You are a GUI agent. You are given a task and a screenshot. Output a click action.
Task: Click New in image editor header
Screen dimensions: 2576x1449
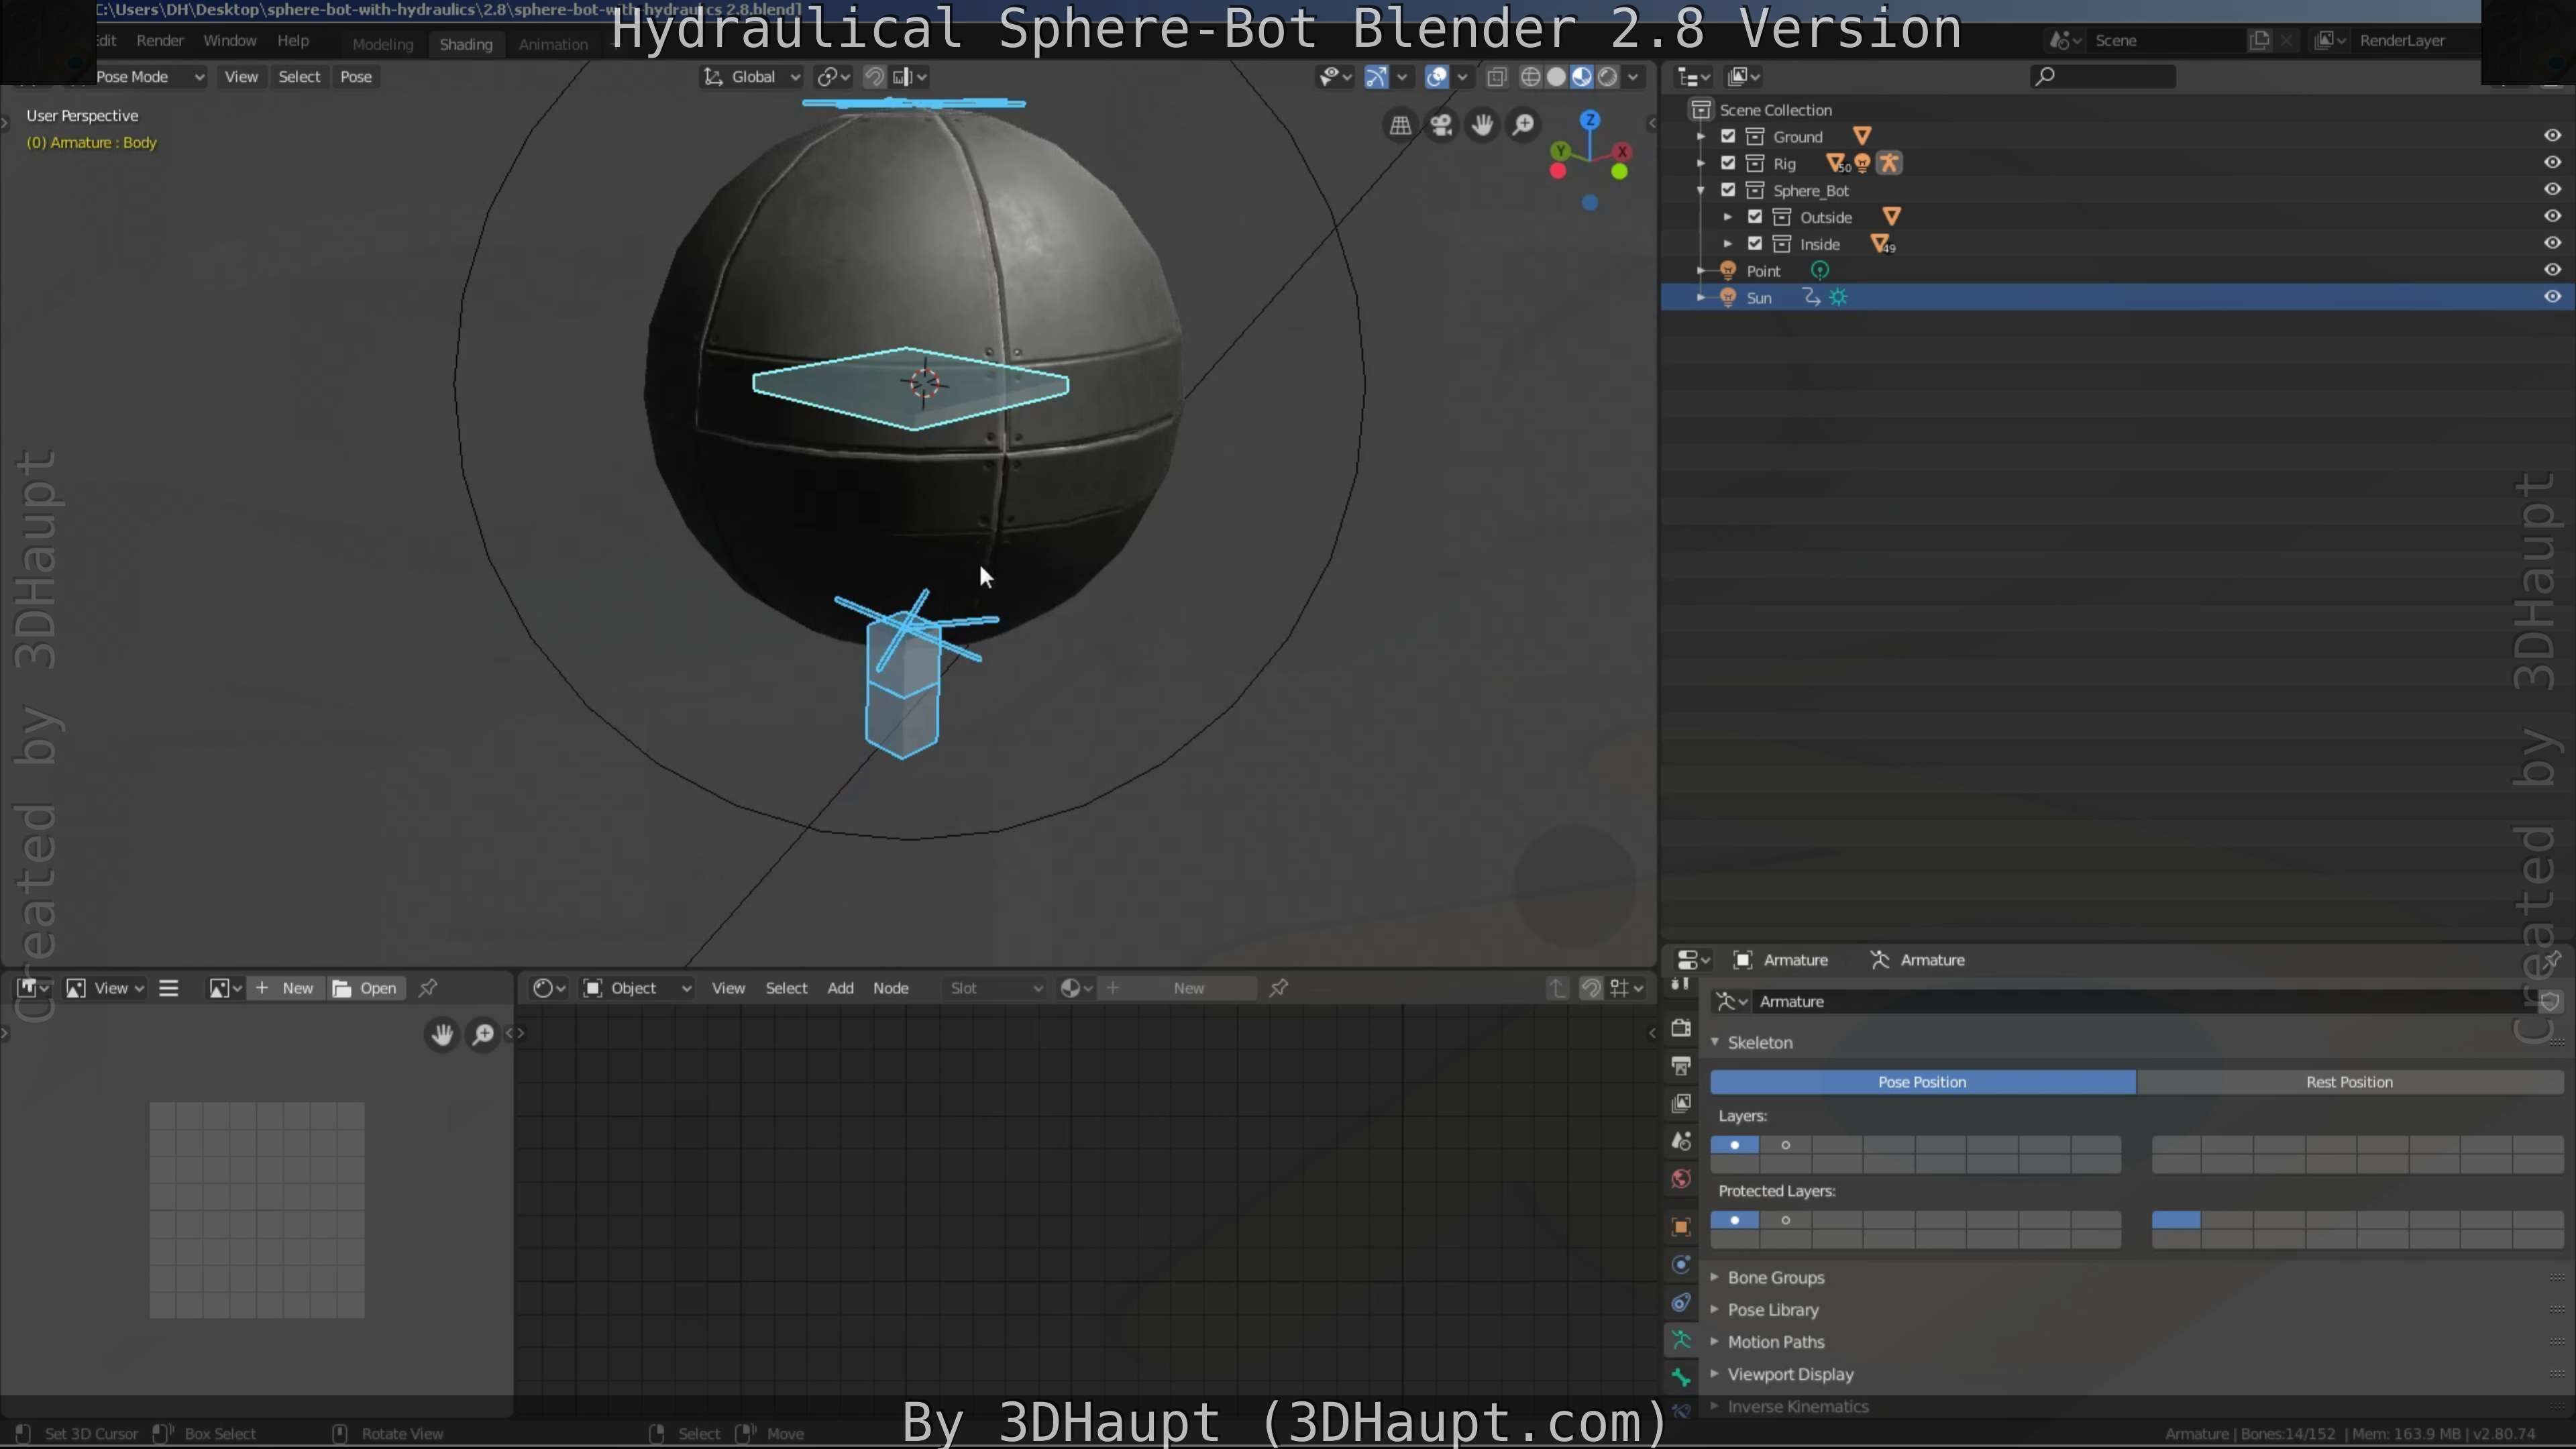pos(287,988)
